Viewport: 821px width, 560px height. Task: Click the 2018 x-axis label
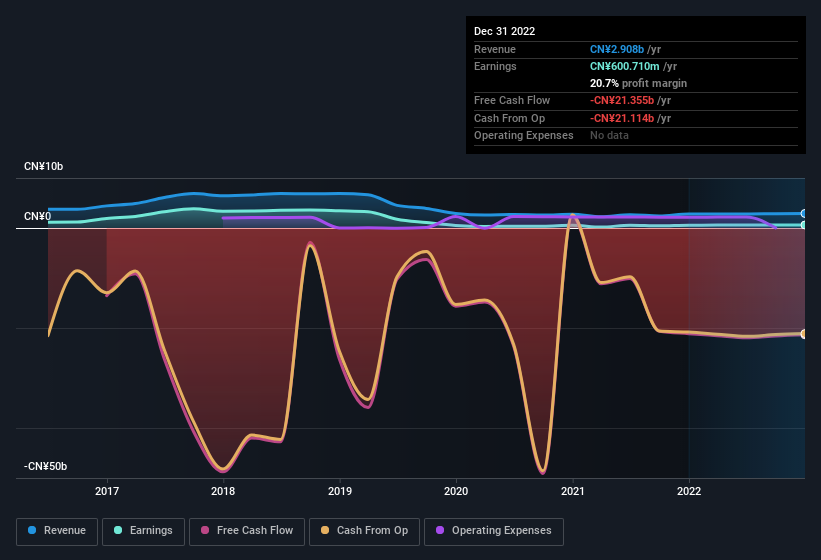[x=223, y=491]
